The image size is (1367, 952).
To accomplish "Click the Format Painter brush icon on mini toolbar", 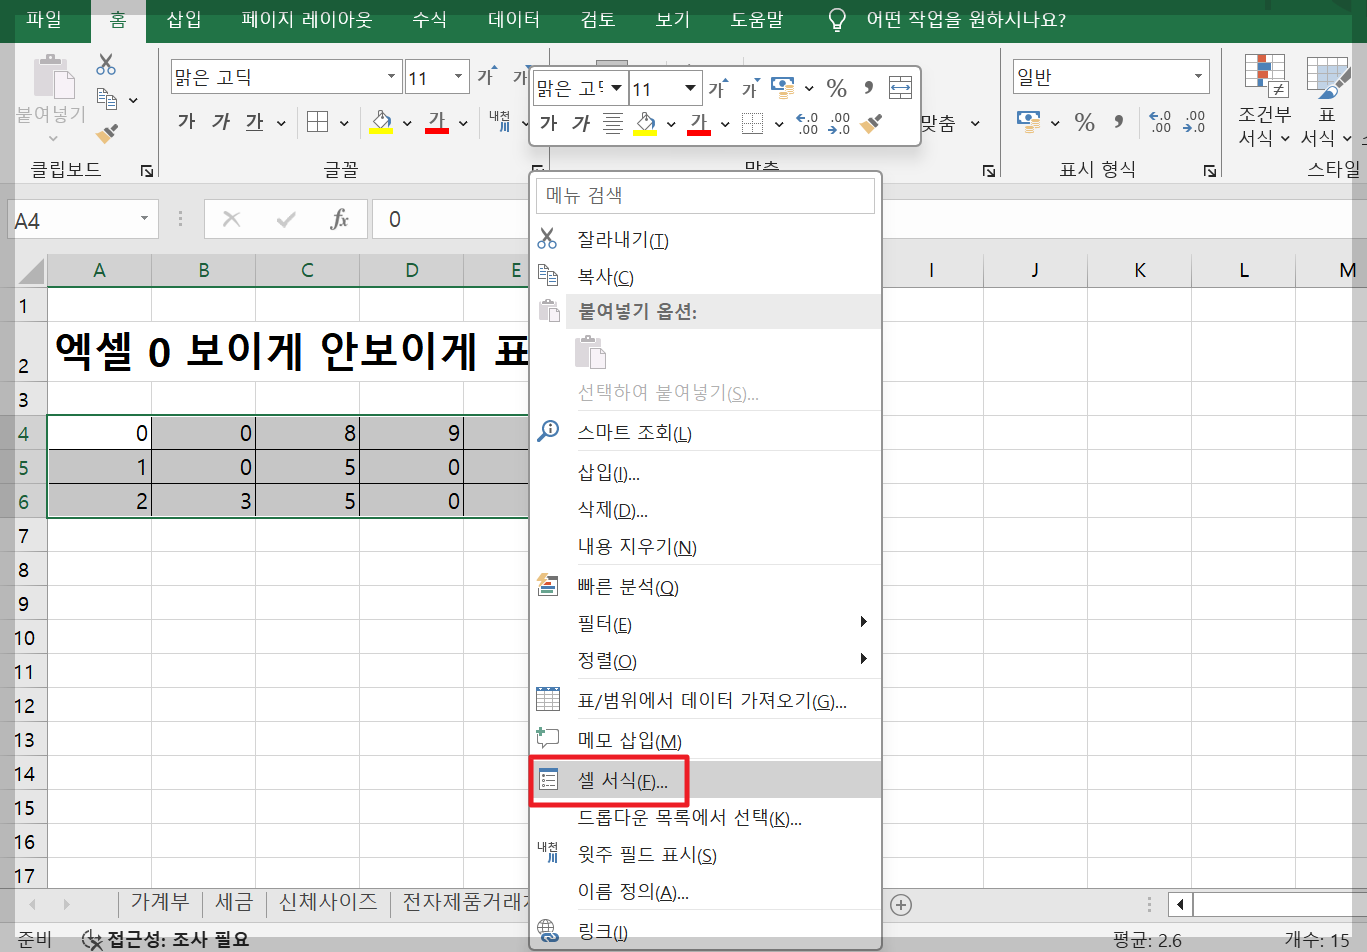I will tap(869, 123).
